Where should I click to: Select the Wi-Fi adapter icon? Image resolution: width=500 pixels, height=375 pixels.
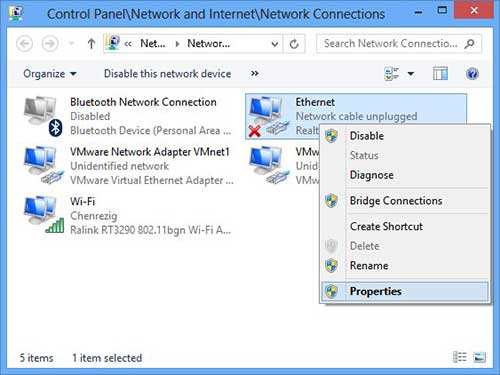click(x=43, y=214)
